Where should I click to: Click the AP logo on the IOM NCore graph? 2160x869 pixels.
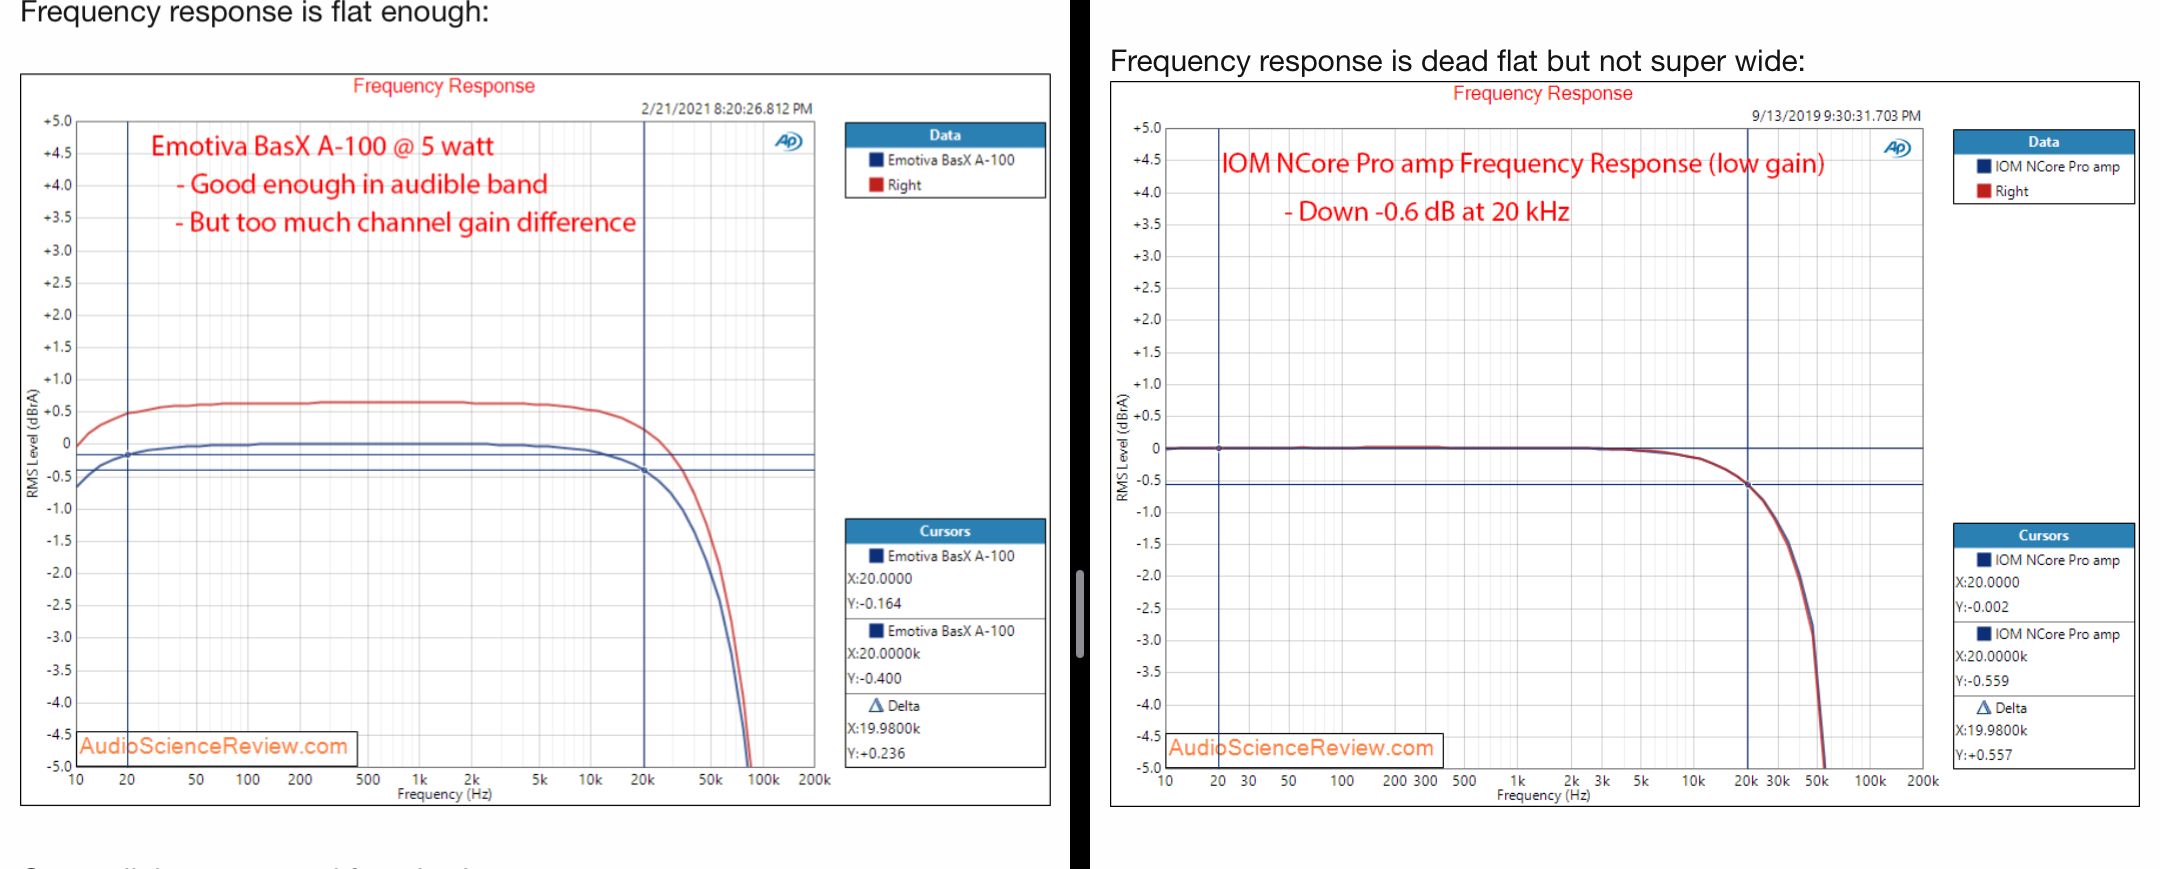coord(1897,148)
